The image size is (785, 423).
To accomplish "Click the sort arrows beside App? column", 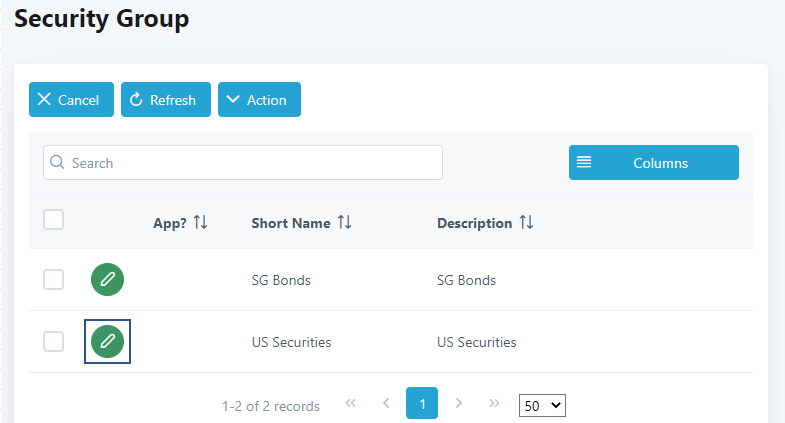I will [200, 223].
